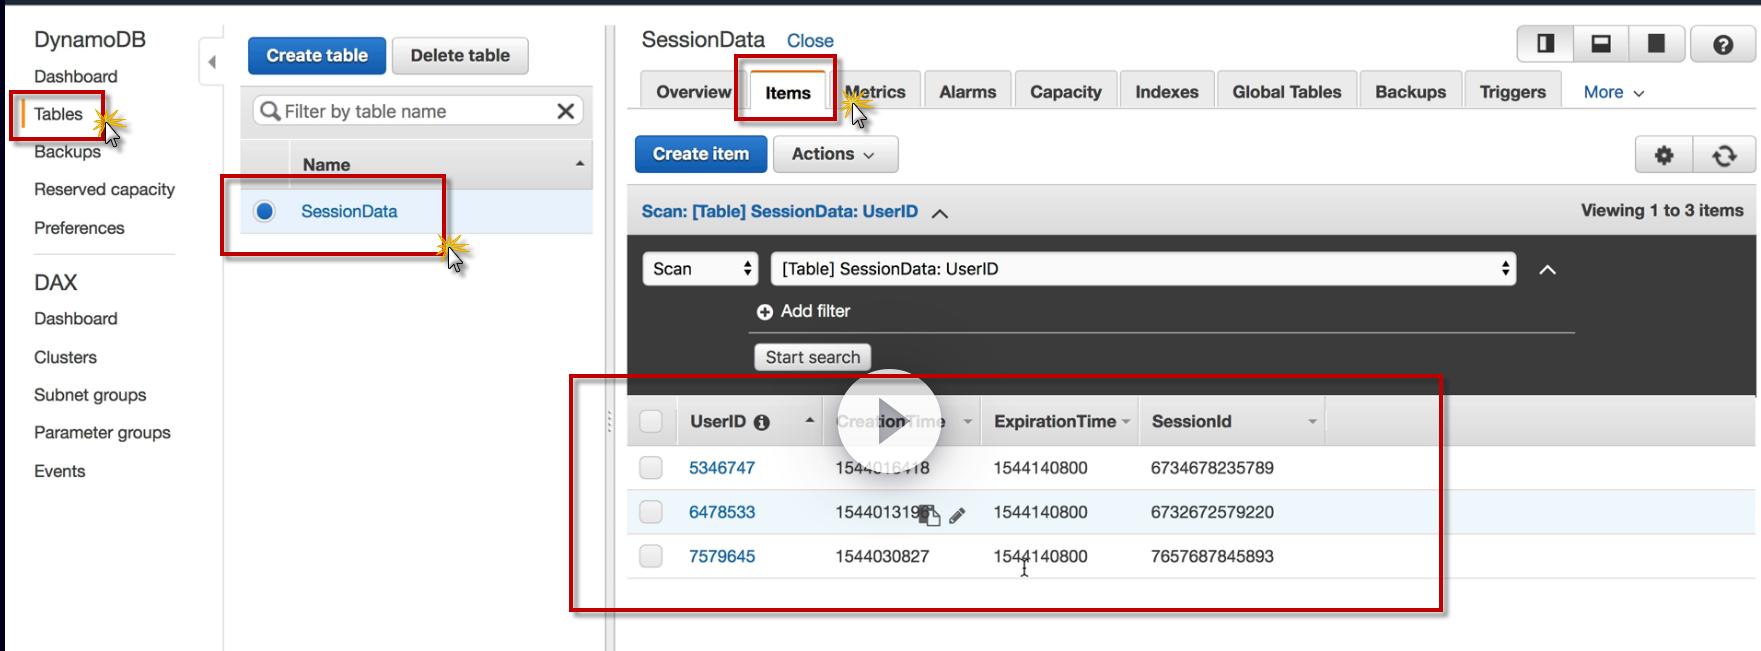Check the box for item 7579645
This screenshot has width=1761, height=651.
[651, 555]
